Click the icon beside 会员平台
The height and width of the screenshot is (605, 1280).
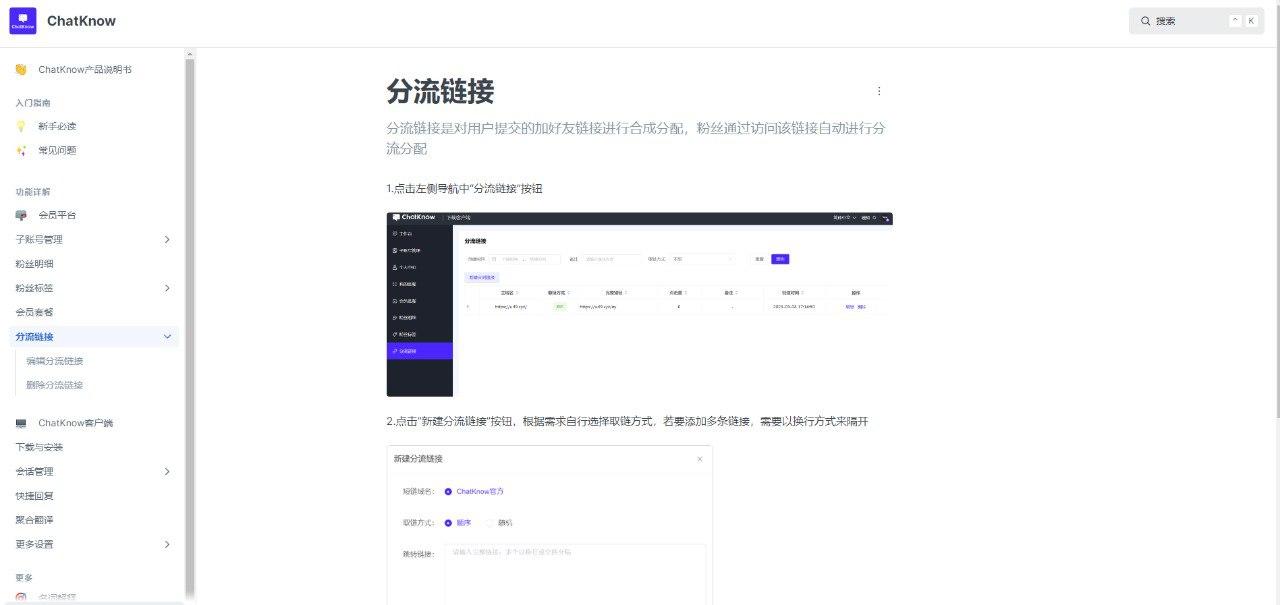[21, 215]
